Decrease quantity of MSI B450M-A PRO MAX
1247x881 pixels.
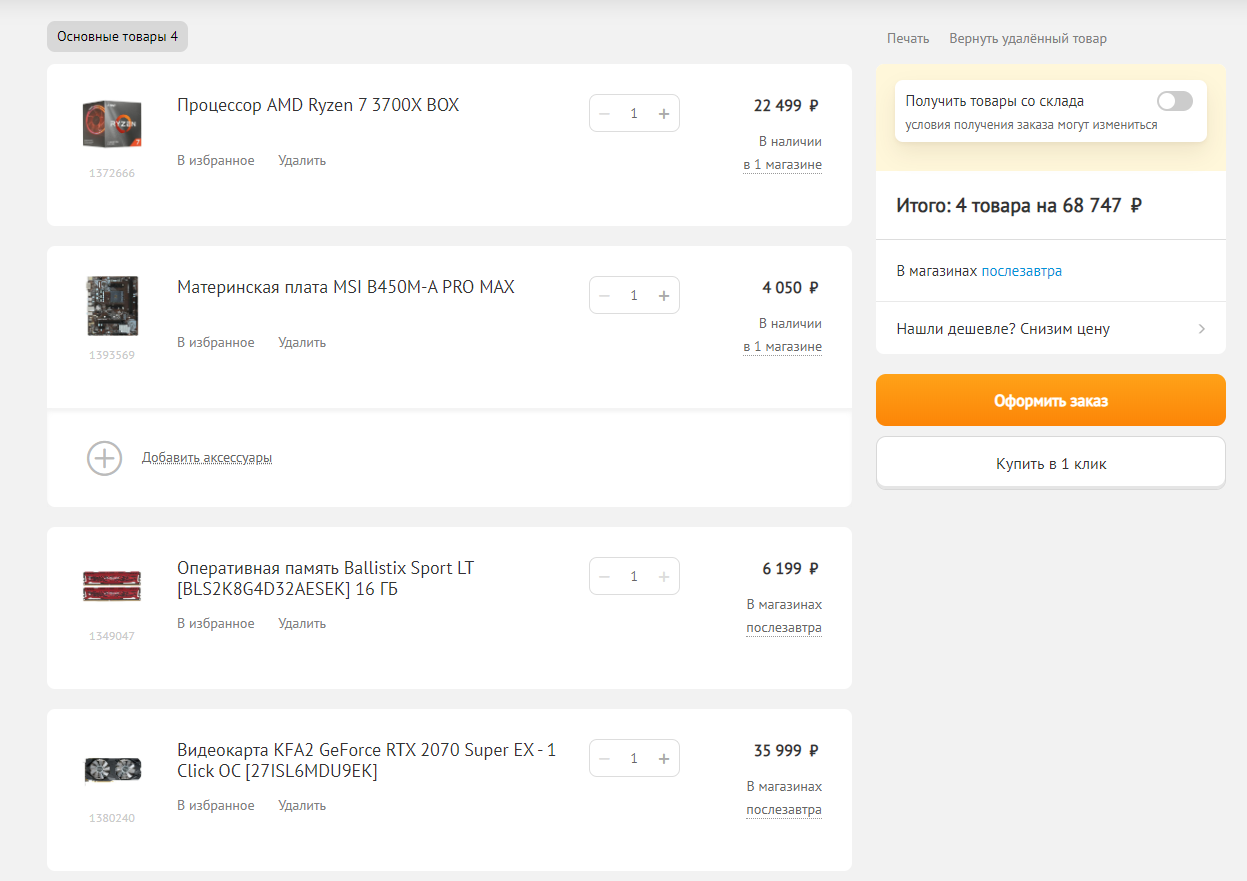pos(604,296)
